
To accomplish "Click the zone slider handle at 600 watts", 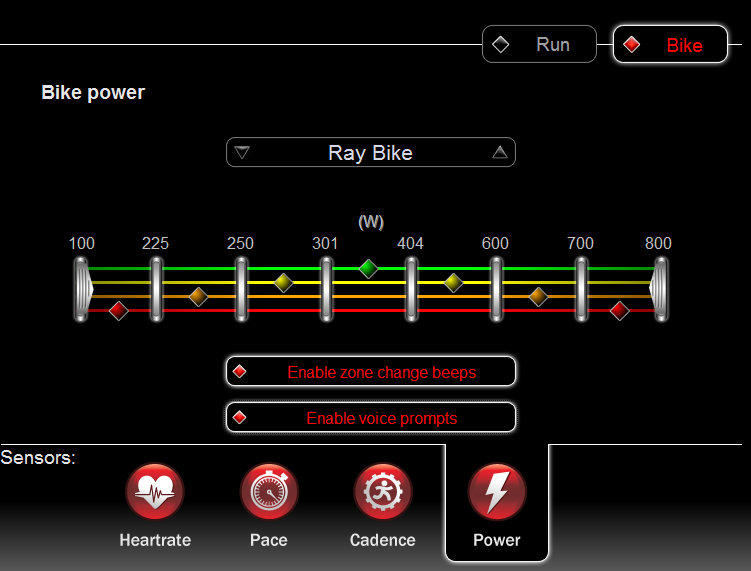I will click(x=496, y=289).
